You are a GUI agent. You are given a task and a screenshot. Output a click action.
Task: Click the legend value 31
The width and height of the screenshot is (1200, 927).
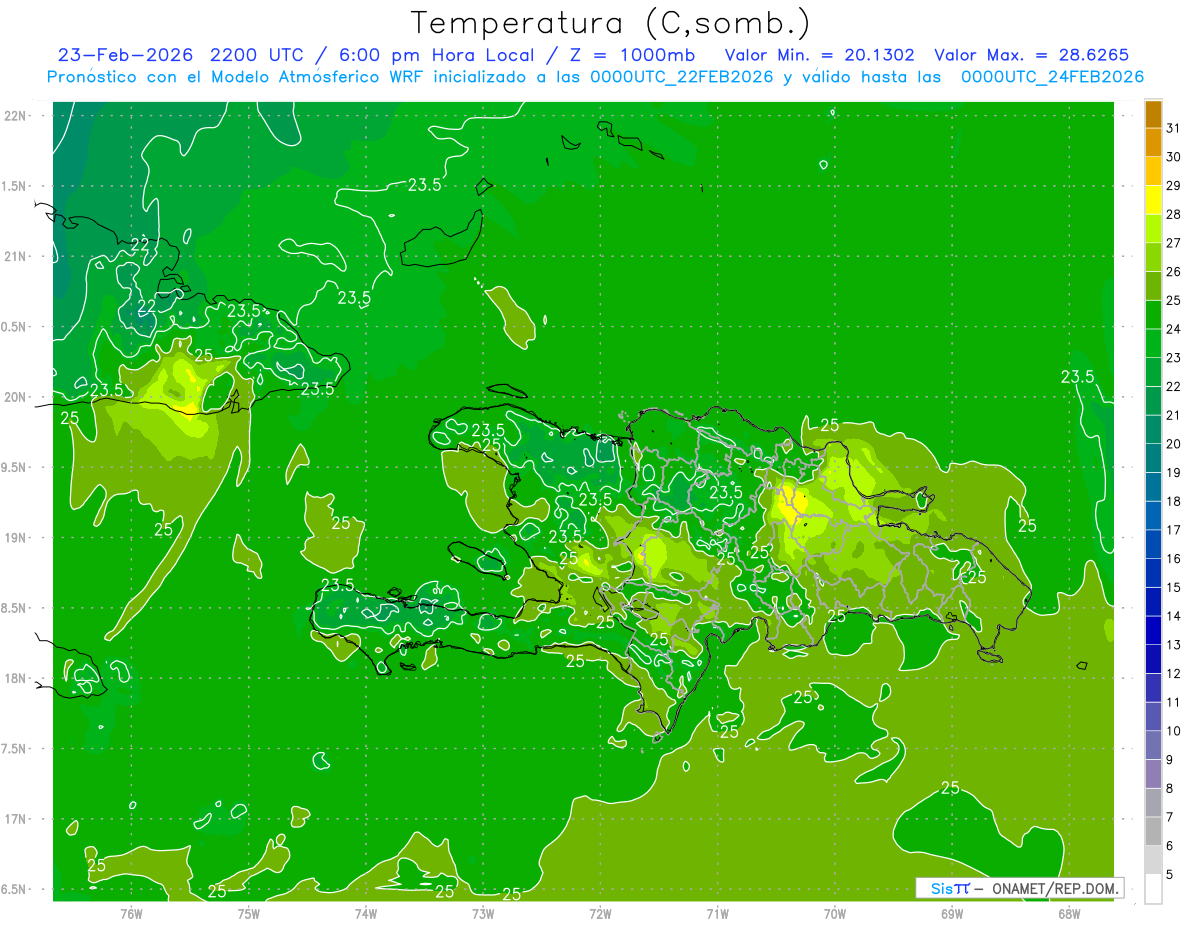point(1173,128)
